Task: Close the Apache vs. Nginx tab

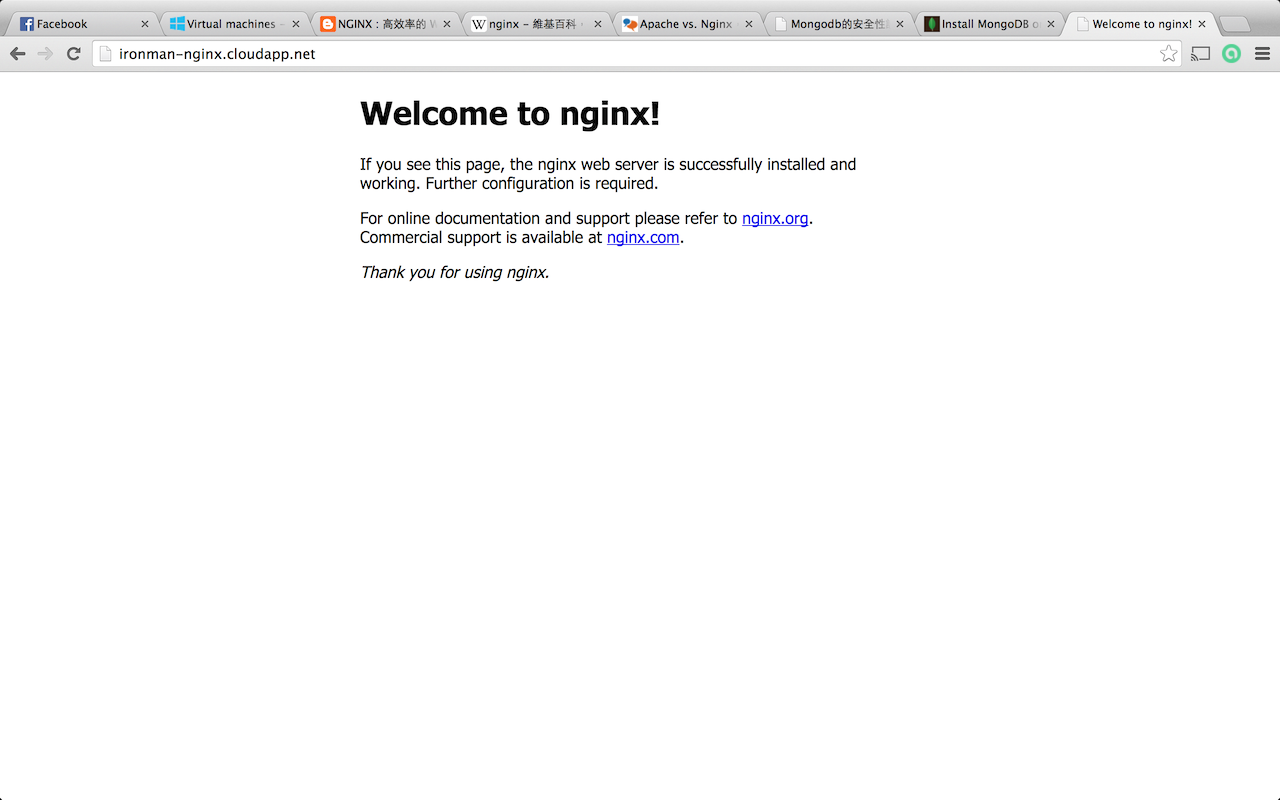Action: click(x=748, y=24)
